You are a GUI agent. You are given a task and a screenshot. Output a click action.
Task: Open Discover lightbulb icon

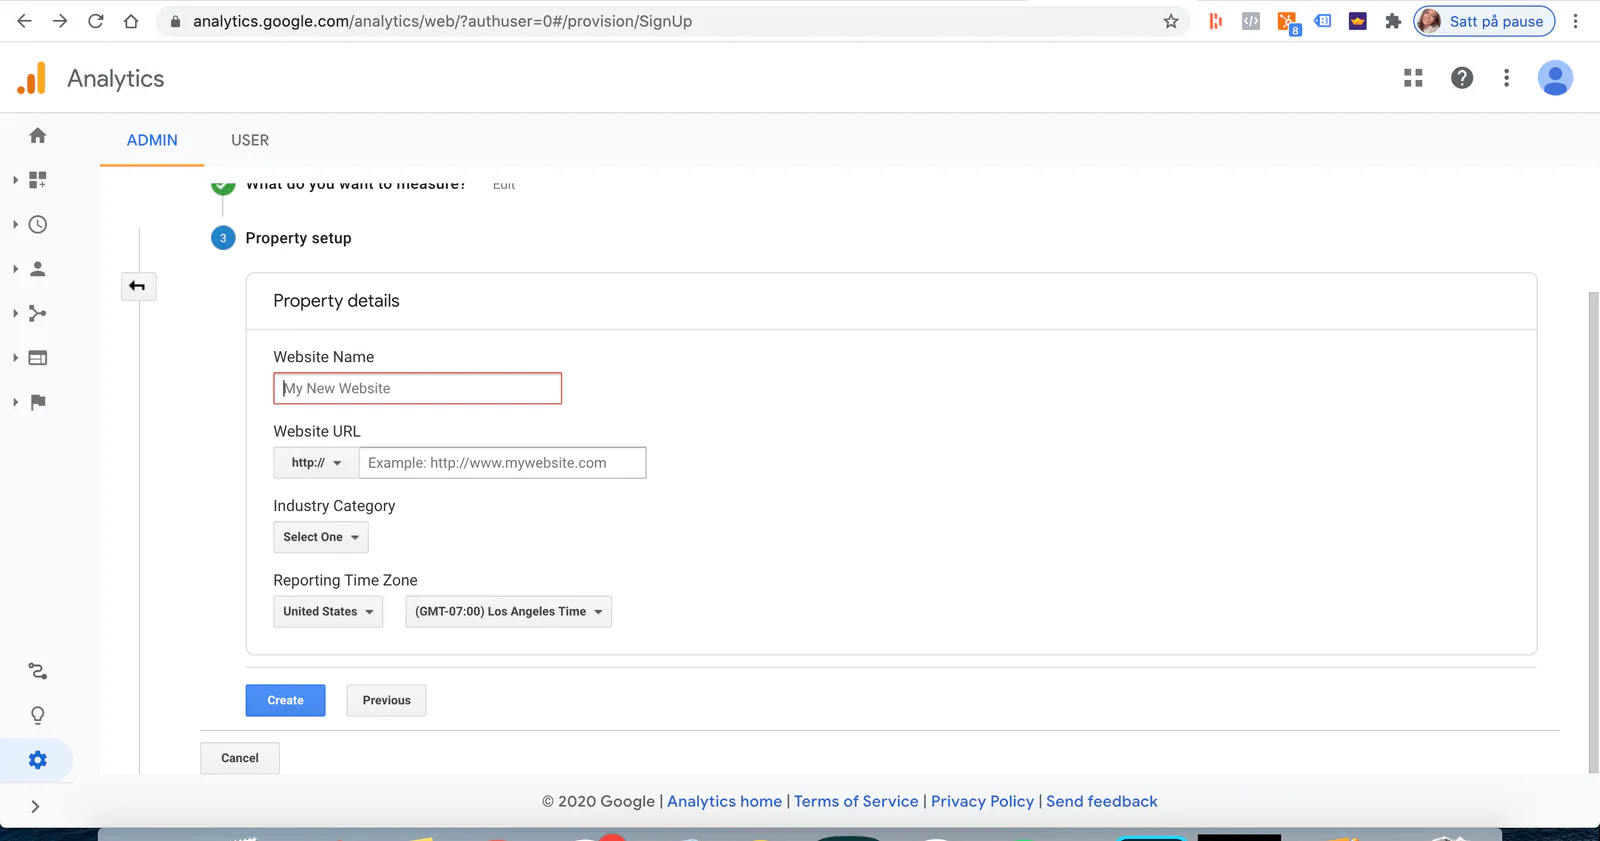pyautogui.click(x=38, y=716)
